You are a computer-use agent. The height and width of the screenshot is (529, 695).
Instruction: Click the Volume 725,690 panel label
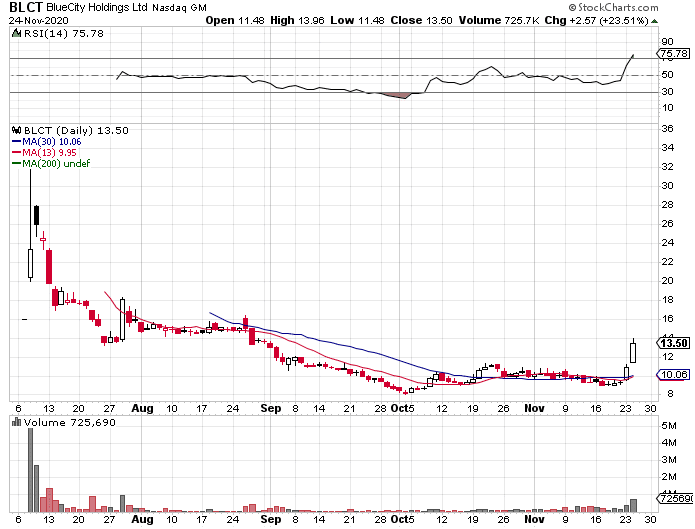[x=70, y=423]
